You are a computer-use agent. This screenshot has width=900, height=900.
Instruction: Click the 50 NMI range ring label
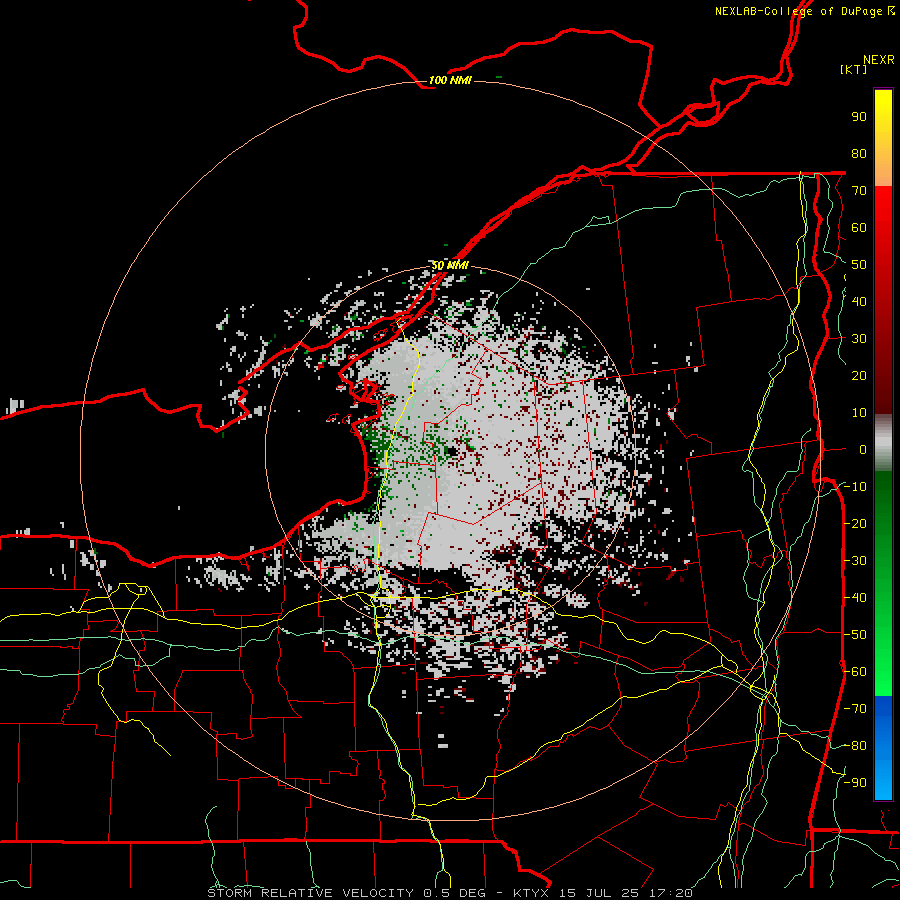(x=449, y=266)
